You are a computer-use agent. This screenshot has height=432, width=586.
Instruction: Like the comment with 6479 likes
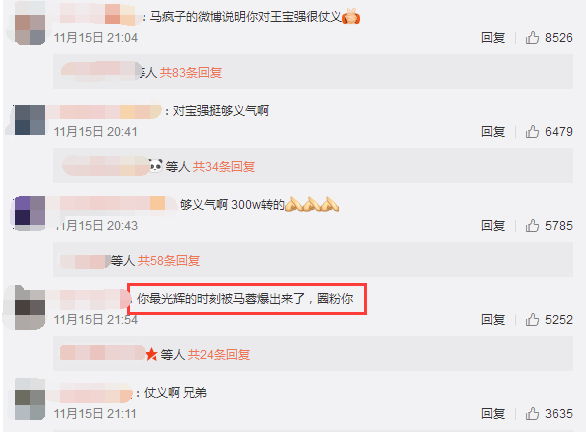coord(532,132)
